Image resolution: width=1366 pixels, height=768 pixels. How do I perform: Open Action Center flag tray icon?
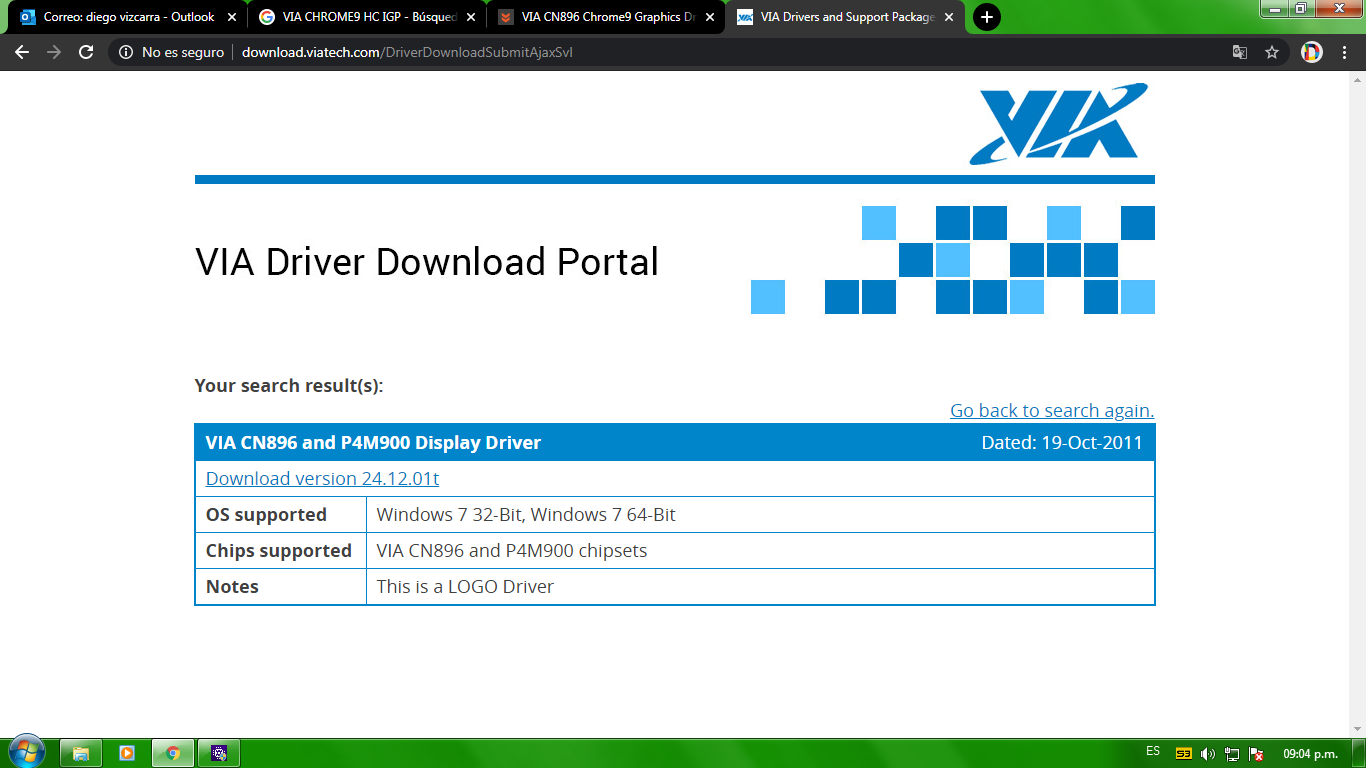tap(1256, 753)
